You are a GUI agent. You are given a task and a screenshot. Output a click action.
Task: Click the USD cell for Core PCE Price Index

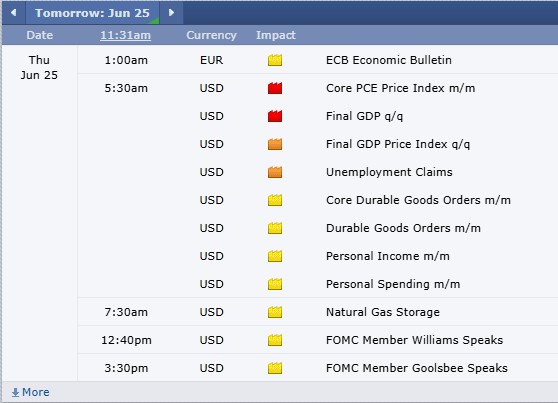point(211,88)
